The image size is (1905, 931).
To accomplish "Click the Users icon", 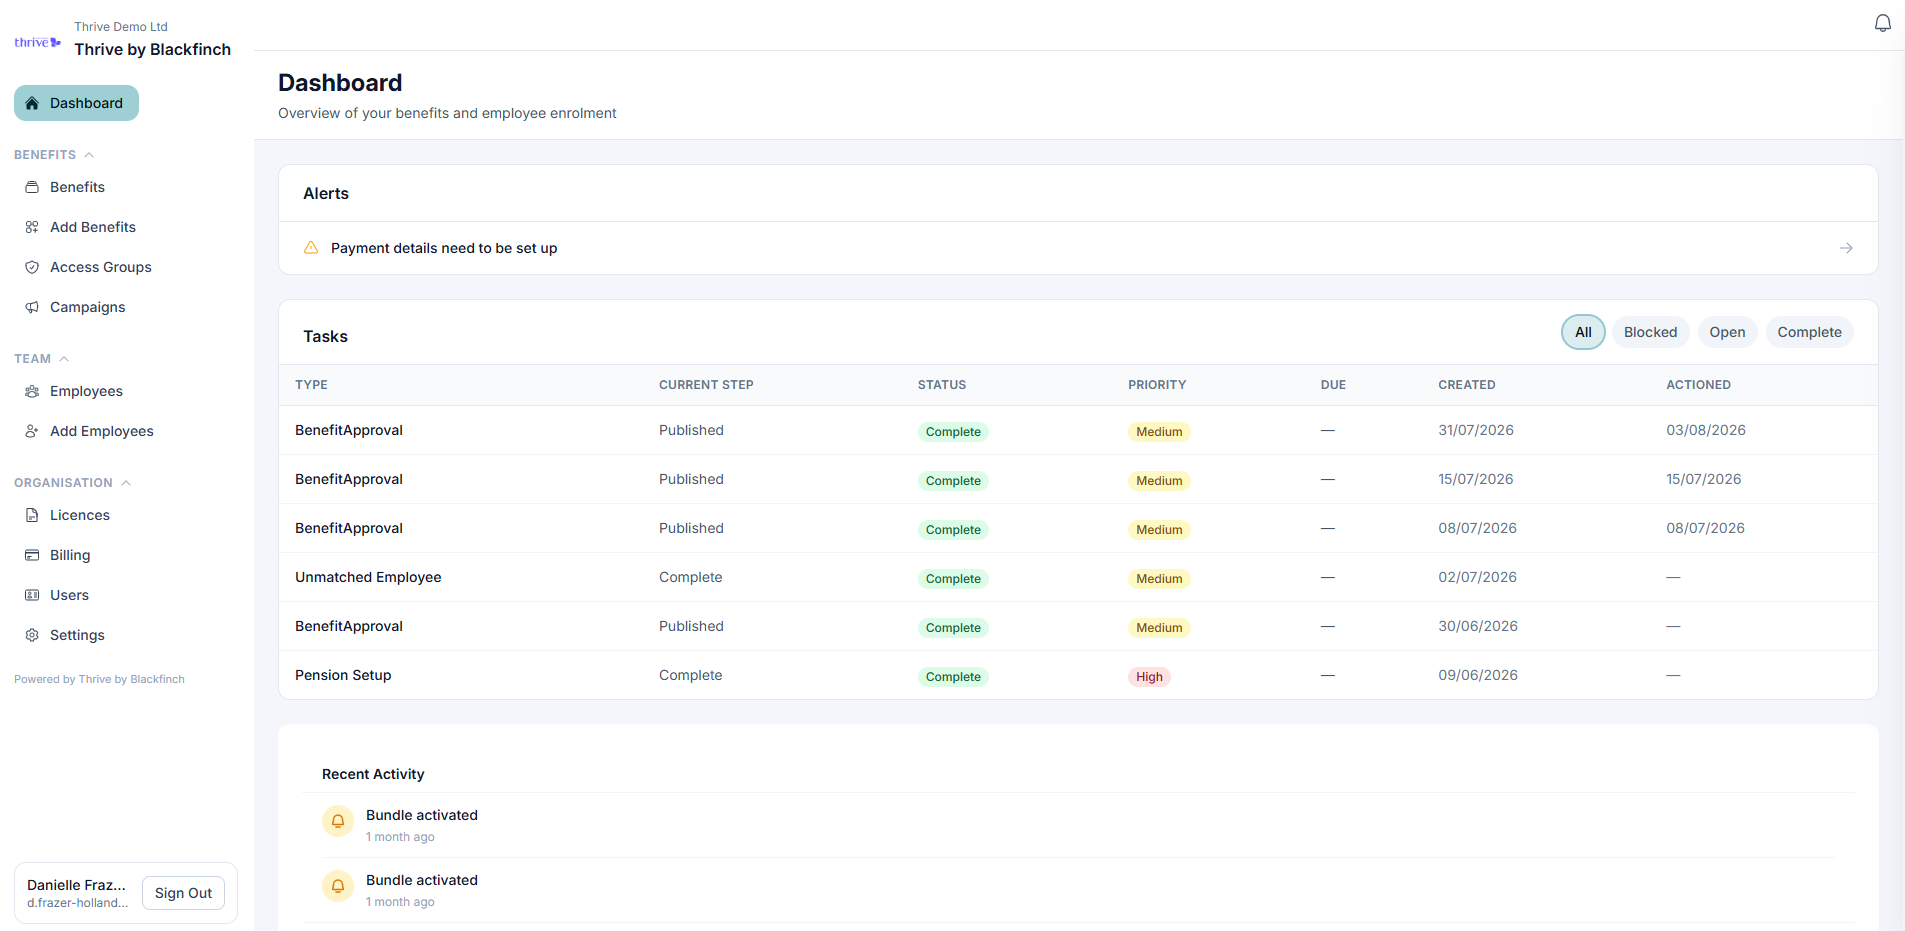I will 32,595.
